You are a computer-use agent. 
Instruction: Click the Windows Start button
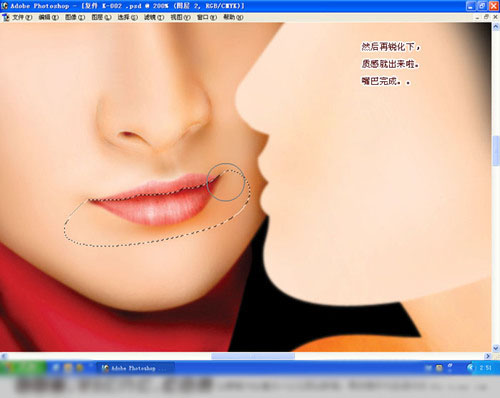[x=23, y=368]
